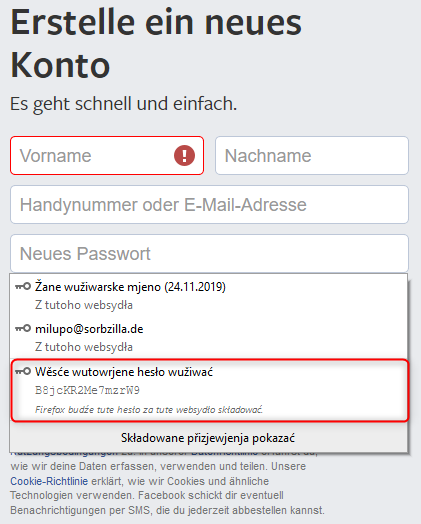This screenshot has width=421, height=524.
Task: Click the red error icon in Vorname field
Action: tap(184, 155)
